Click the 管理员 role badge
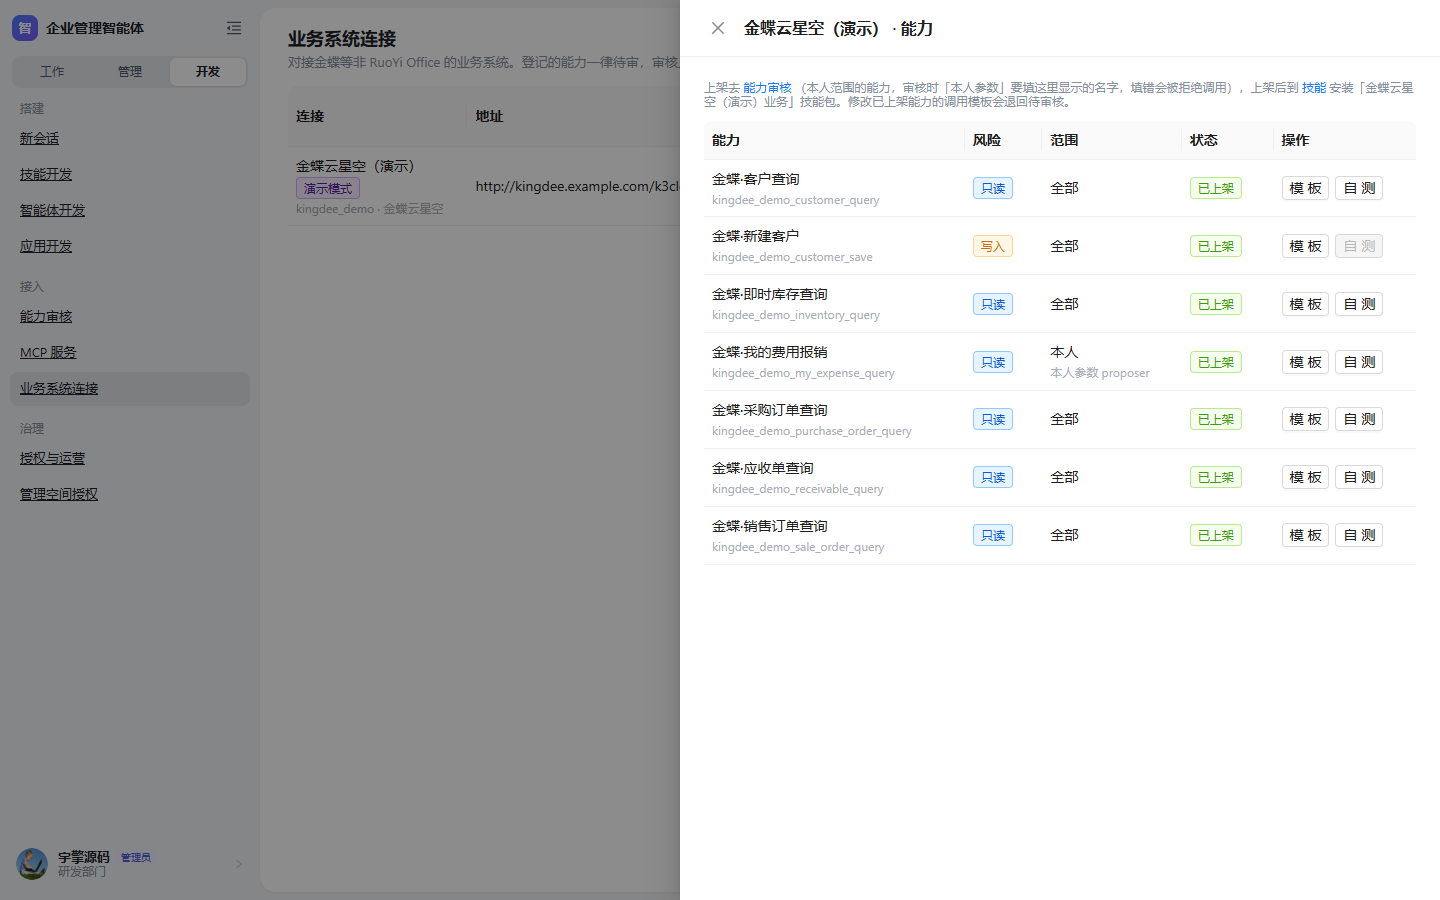The height and width of the screenshot is (900, 1440). pyautogui.click(x=136, y=857)
